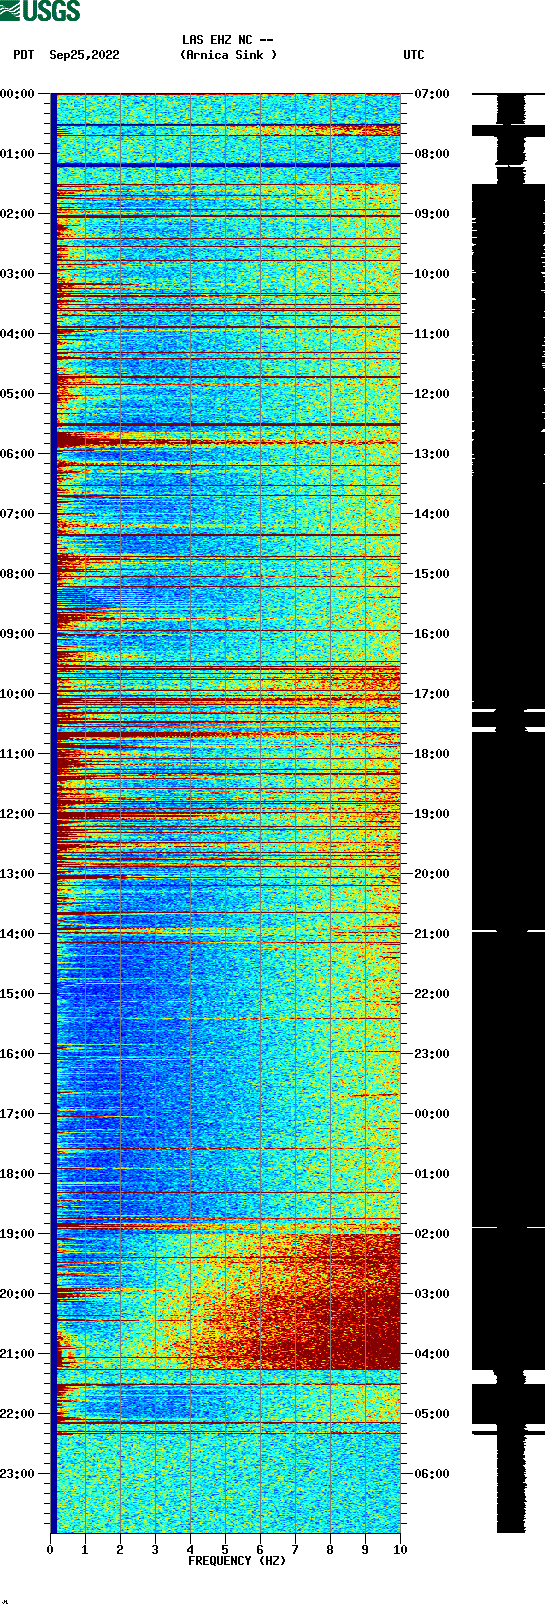Click the 11:00 PDT time label
Screen dimensions: 552x1613
18,754
